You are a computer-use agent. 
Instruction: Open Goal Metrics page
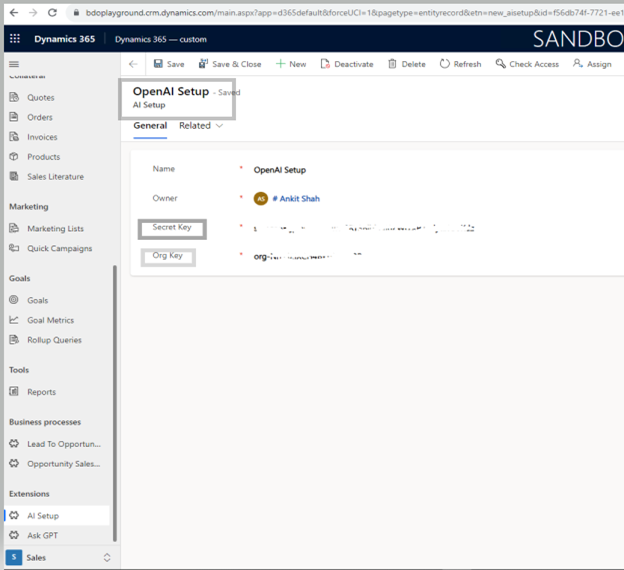pyautogui.click(x=51, y=320)
